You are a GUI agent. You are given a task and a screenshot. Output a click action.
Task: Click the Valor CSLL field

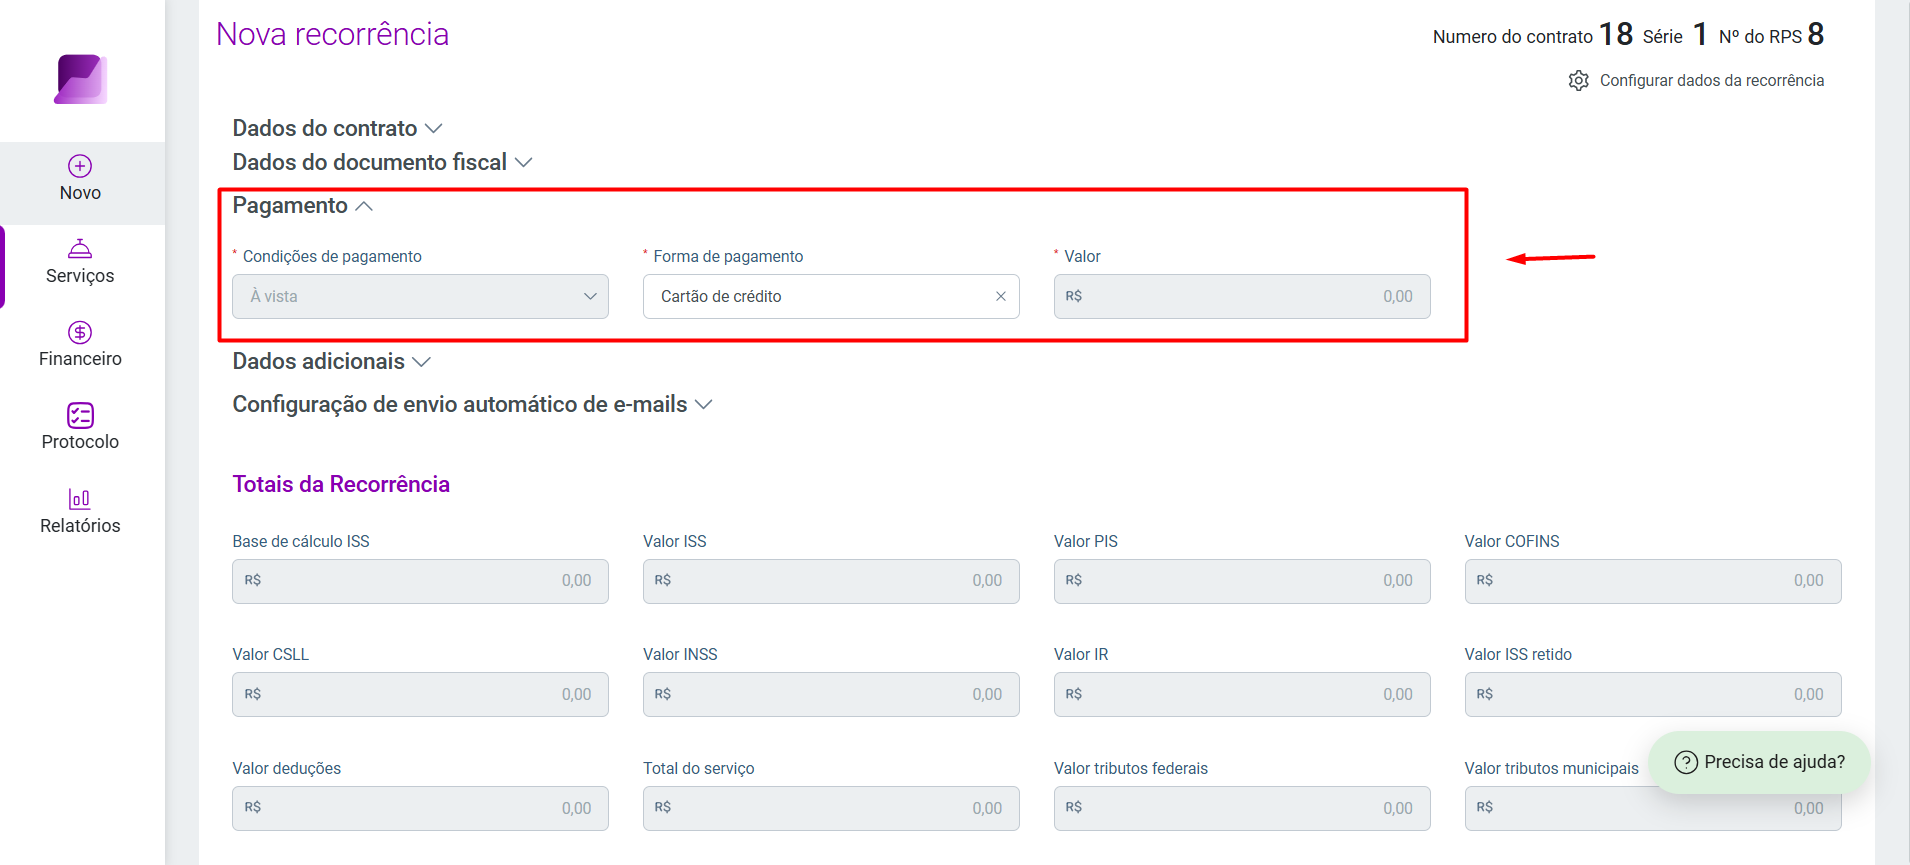tap(420, 694)
